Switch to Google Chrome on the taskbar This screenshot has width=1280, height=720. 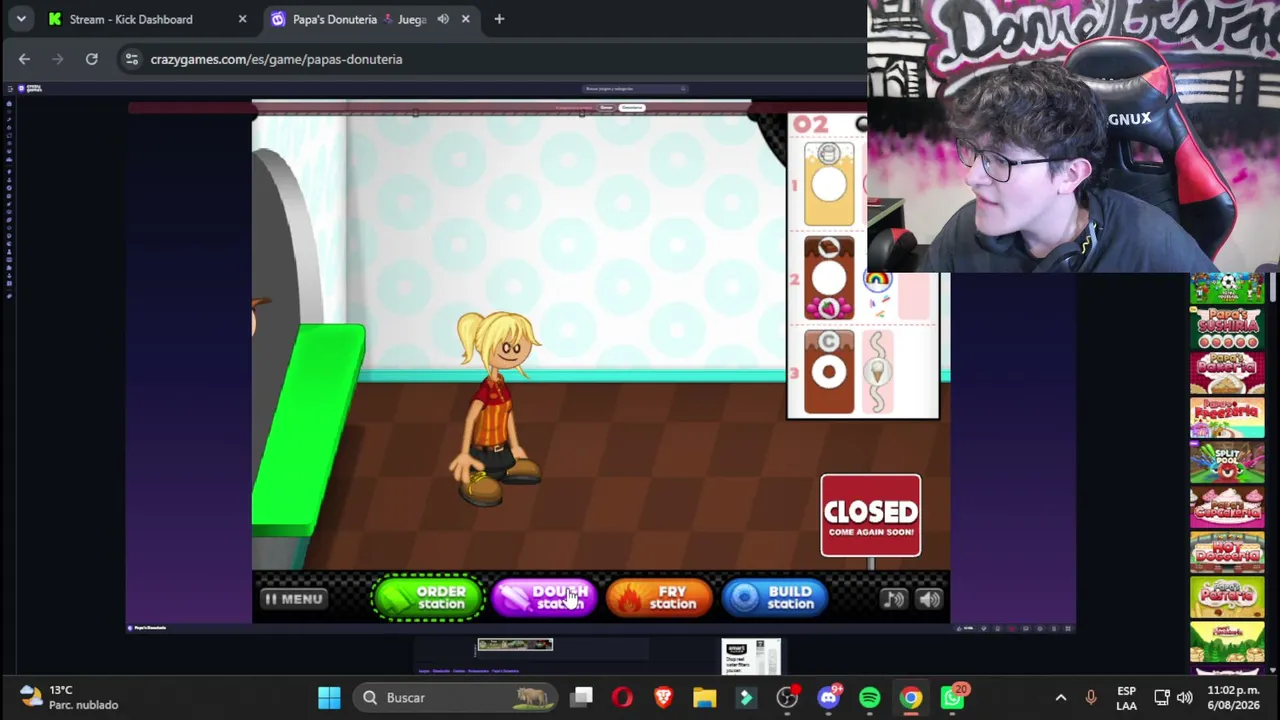coord(911,697)
